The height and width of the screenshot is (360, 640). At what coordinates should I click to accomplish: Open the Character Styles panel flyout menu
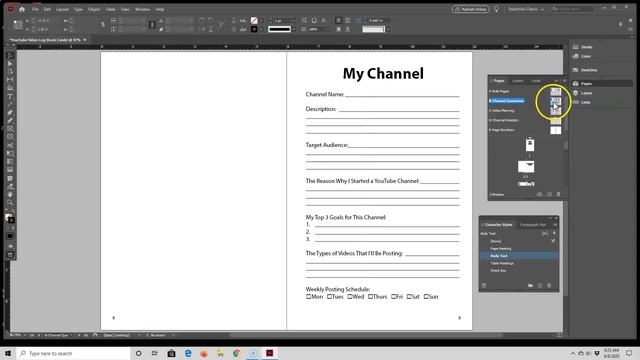(x=555, y=225)
